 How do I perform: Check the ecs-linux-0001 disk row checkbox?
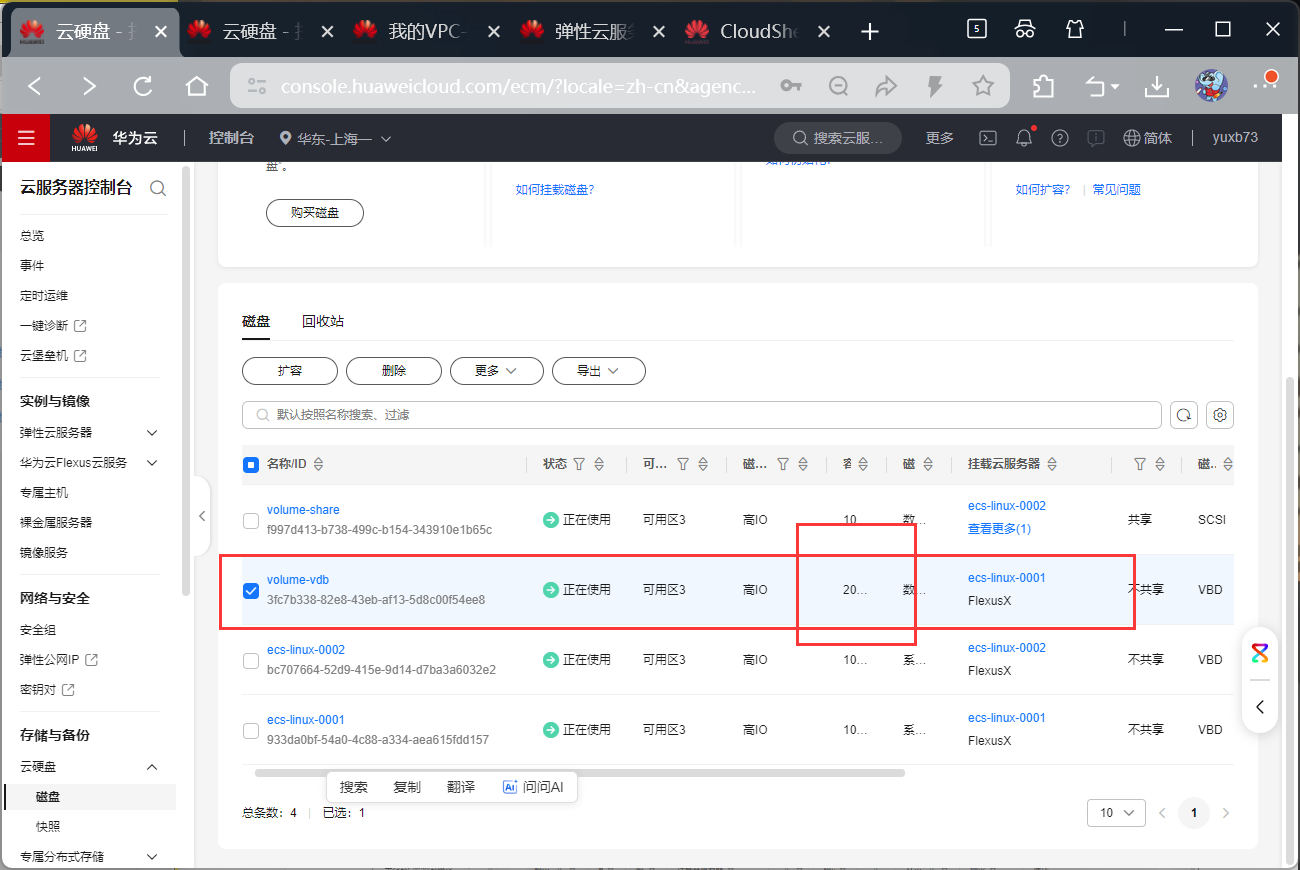click(251, 730)
